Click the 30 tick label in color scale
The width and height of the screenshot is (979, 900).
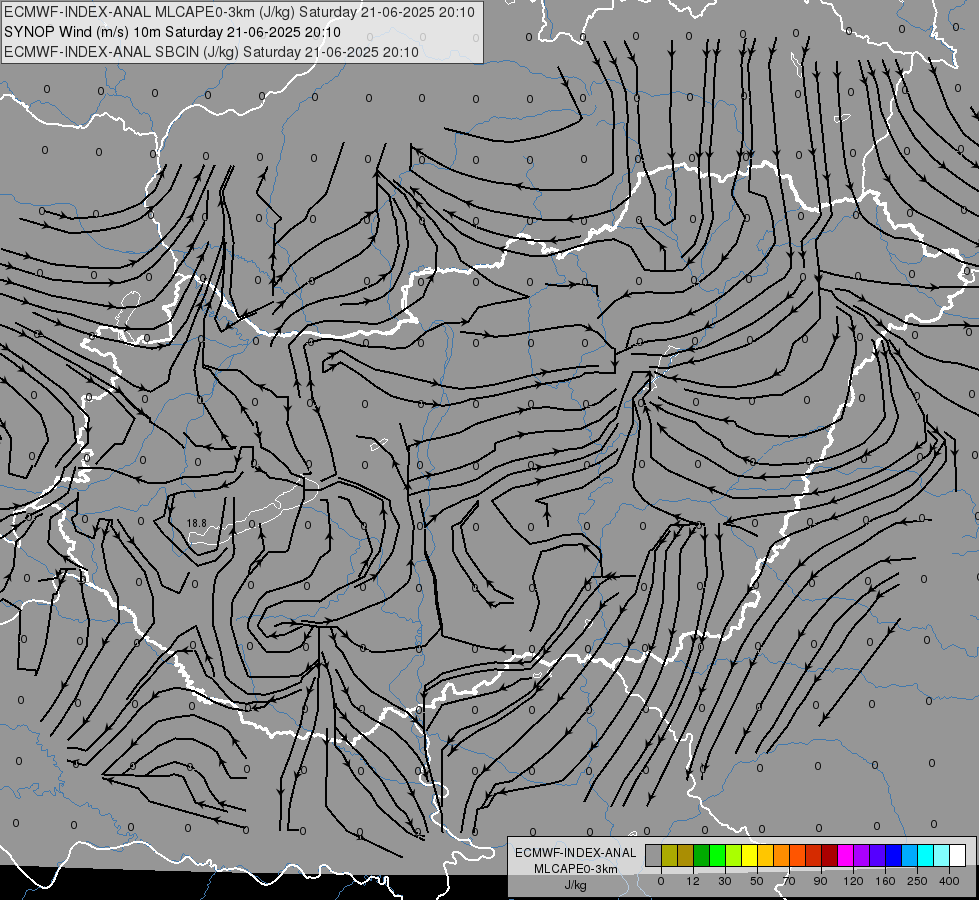tap(725, 881)
